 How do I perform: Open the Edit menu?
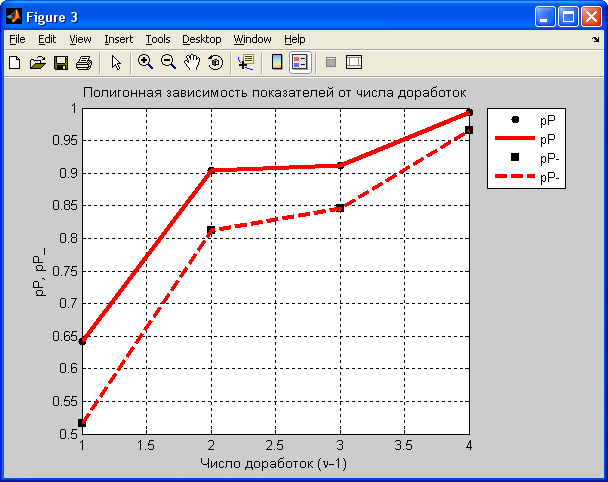pos(47,39)
